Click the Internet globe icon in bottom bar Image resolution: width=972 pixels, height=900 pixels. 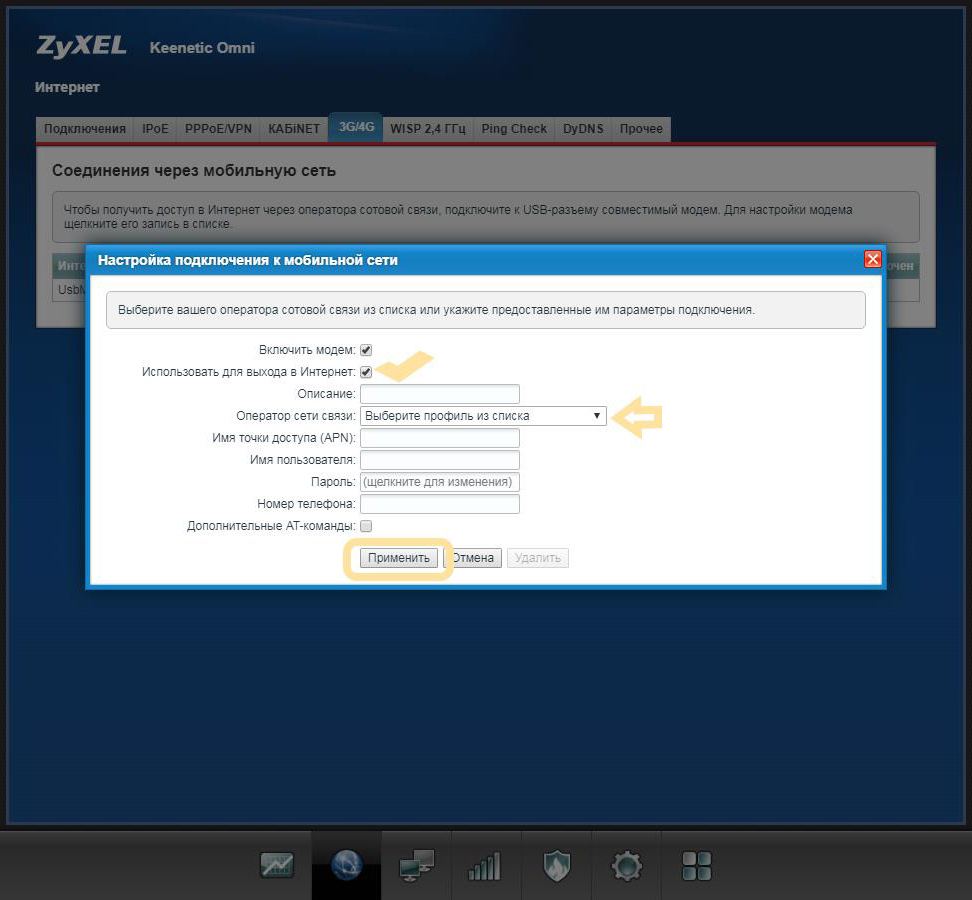click(x=346, y=865)
